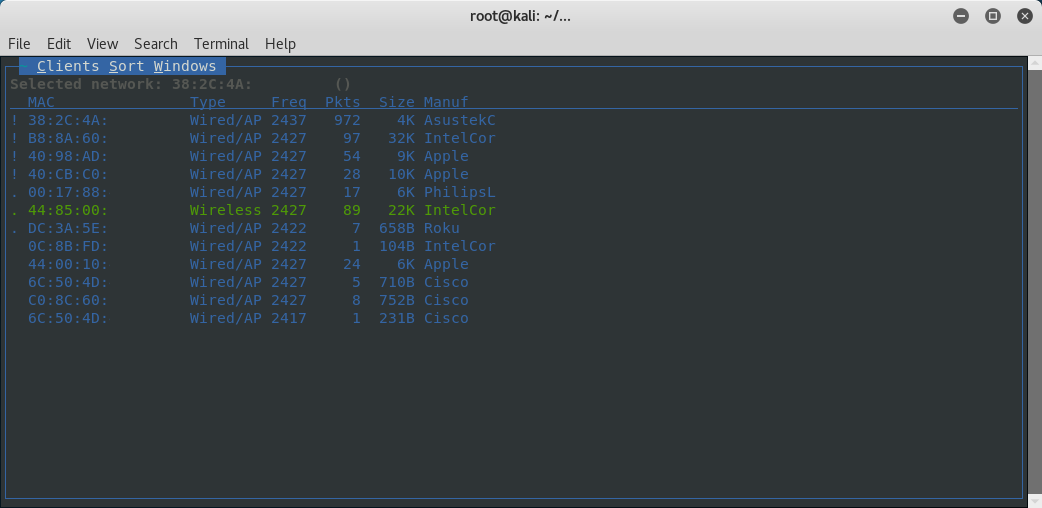Click the Manuf column header
This screenshot has height=508, width=1042.
(446, 102)
